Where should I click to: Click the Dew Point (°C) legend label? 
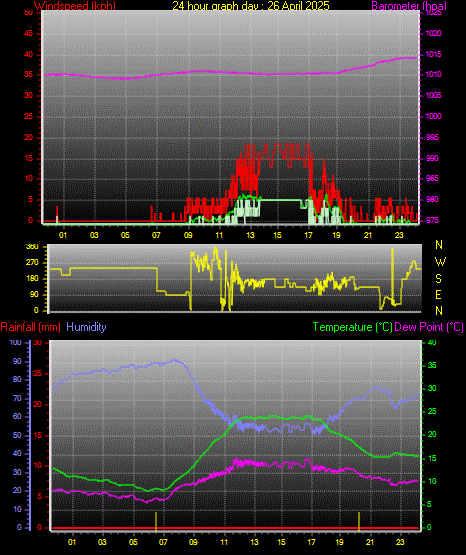tap(429, 327)
